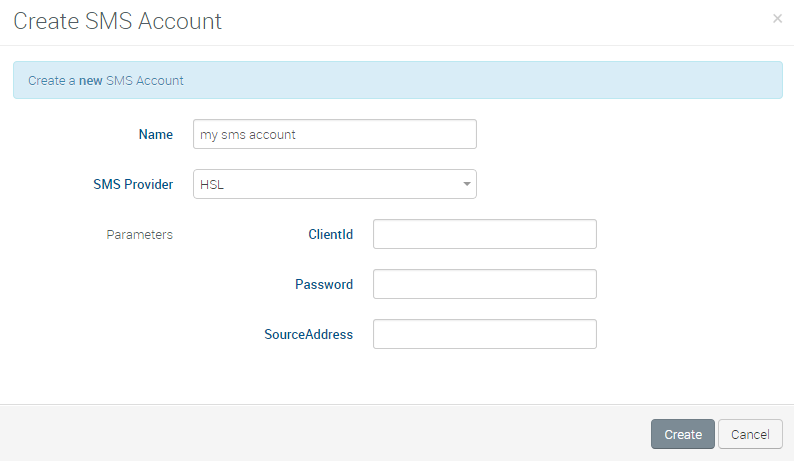This screenshot has width=794, height=461.
Task: Click the Parameters section label
Action: [x=139, y=234]
